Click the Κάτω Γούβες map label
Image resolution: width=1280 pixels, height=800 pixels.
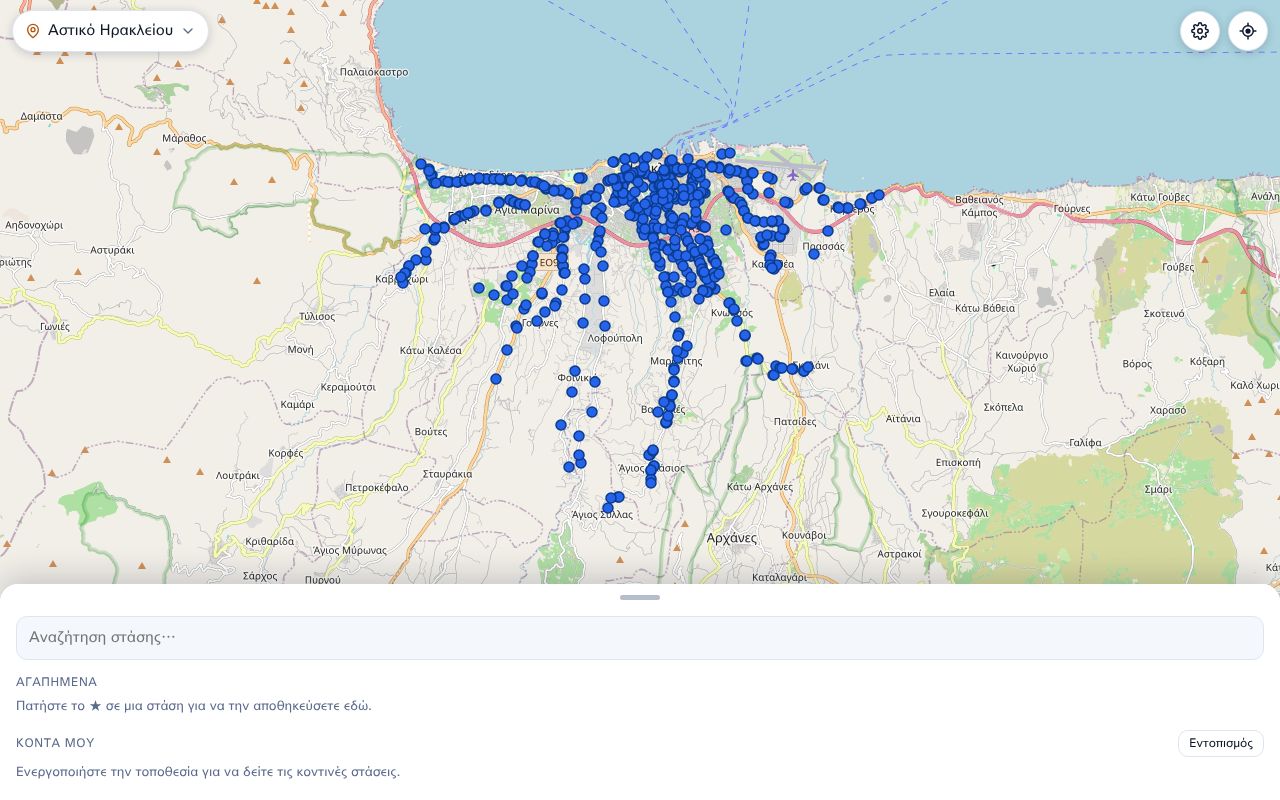(x=1160, y=197)
